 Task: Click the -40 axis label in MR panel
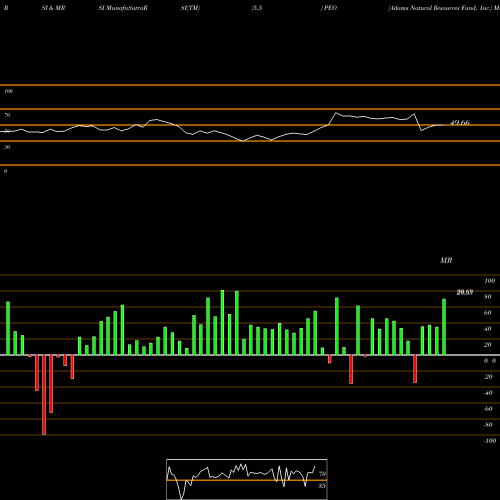(488, 393)
